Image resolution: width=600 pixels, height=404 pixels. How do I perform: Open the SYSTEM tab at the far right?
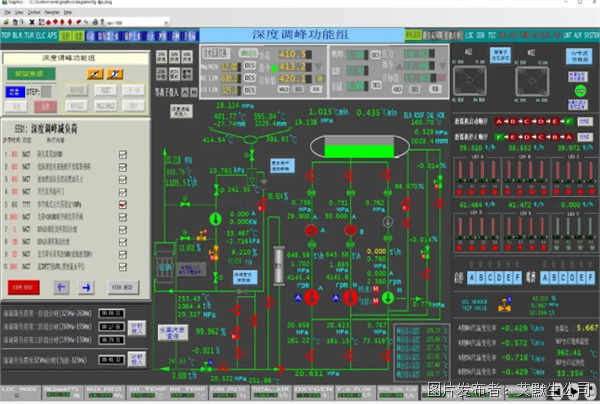point(592,36)
